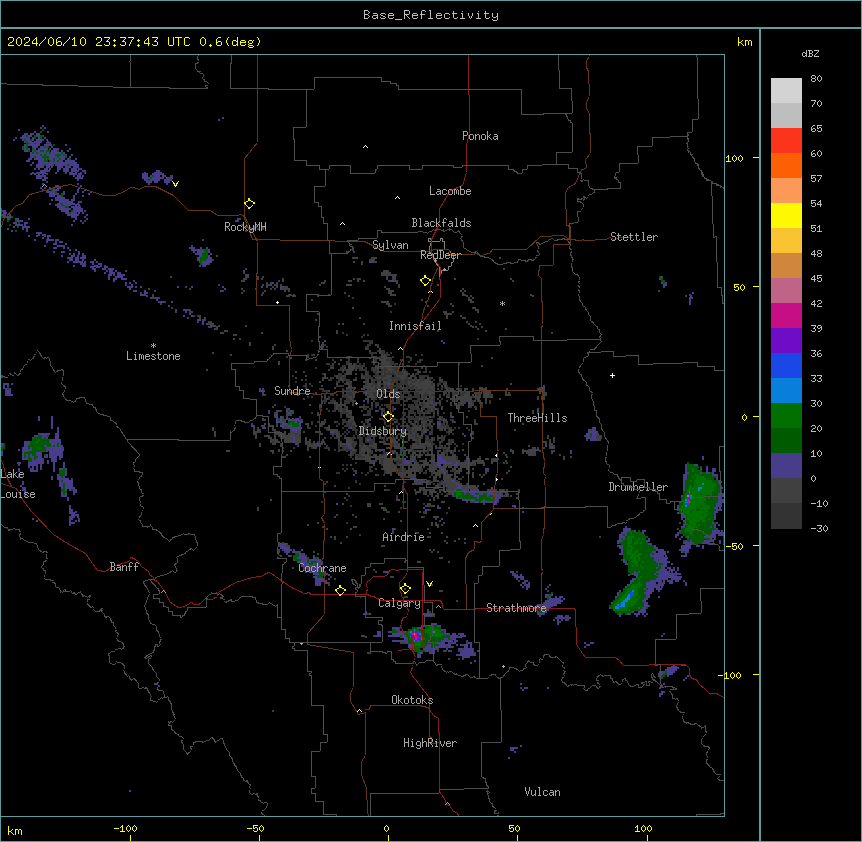862x842 pixels.
Task: Click the Banff label
Action: 124,567
